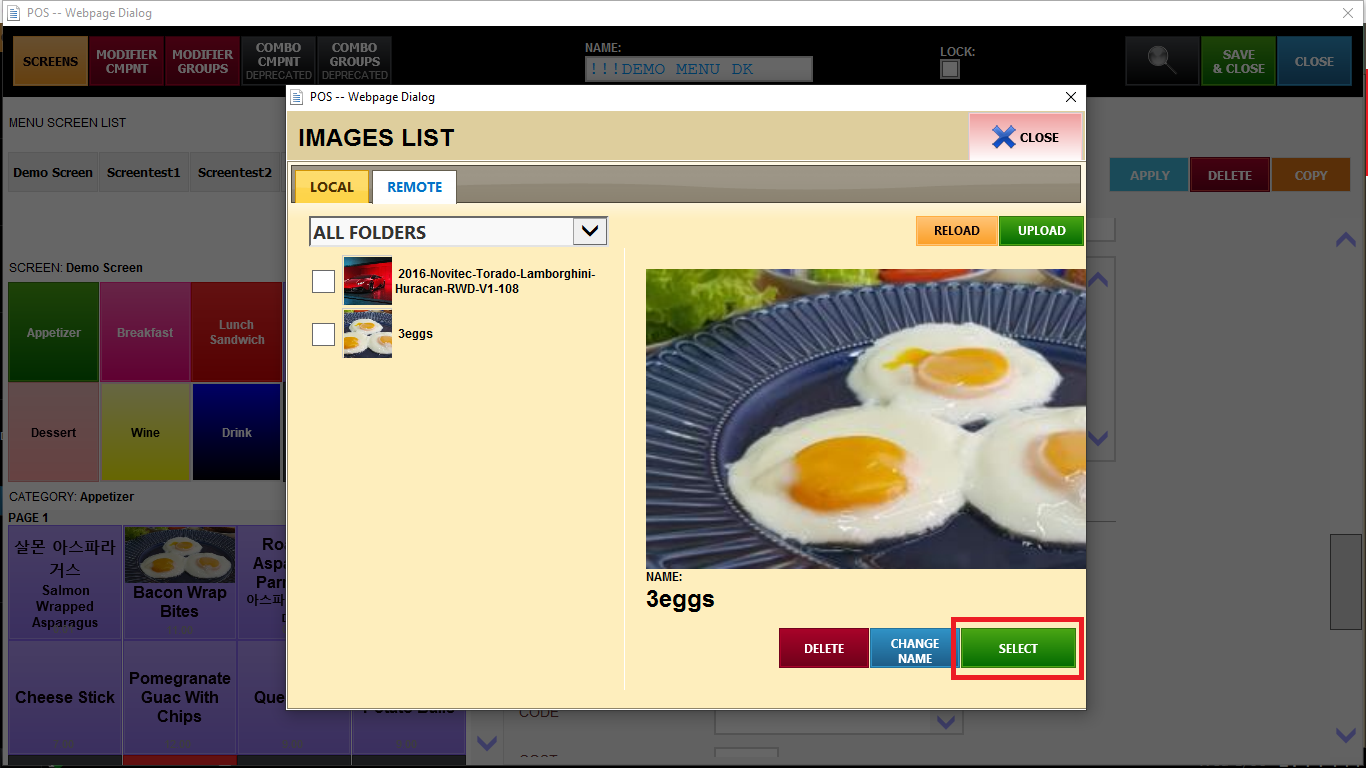This screenshot has width=1368, height=768.
Task: Tick the checkbox beside the Lamborghini image
Action: [323, 282]
